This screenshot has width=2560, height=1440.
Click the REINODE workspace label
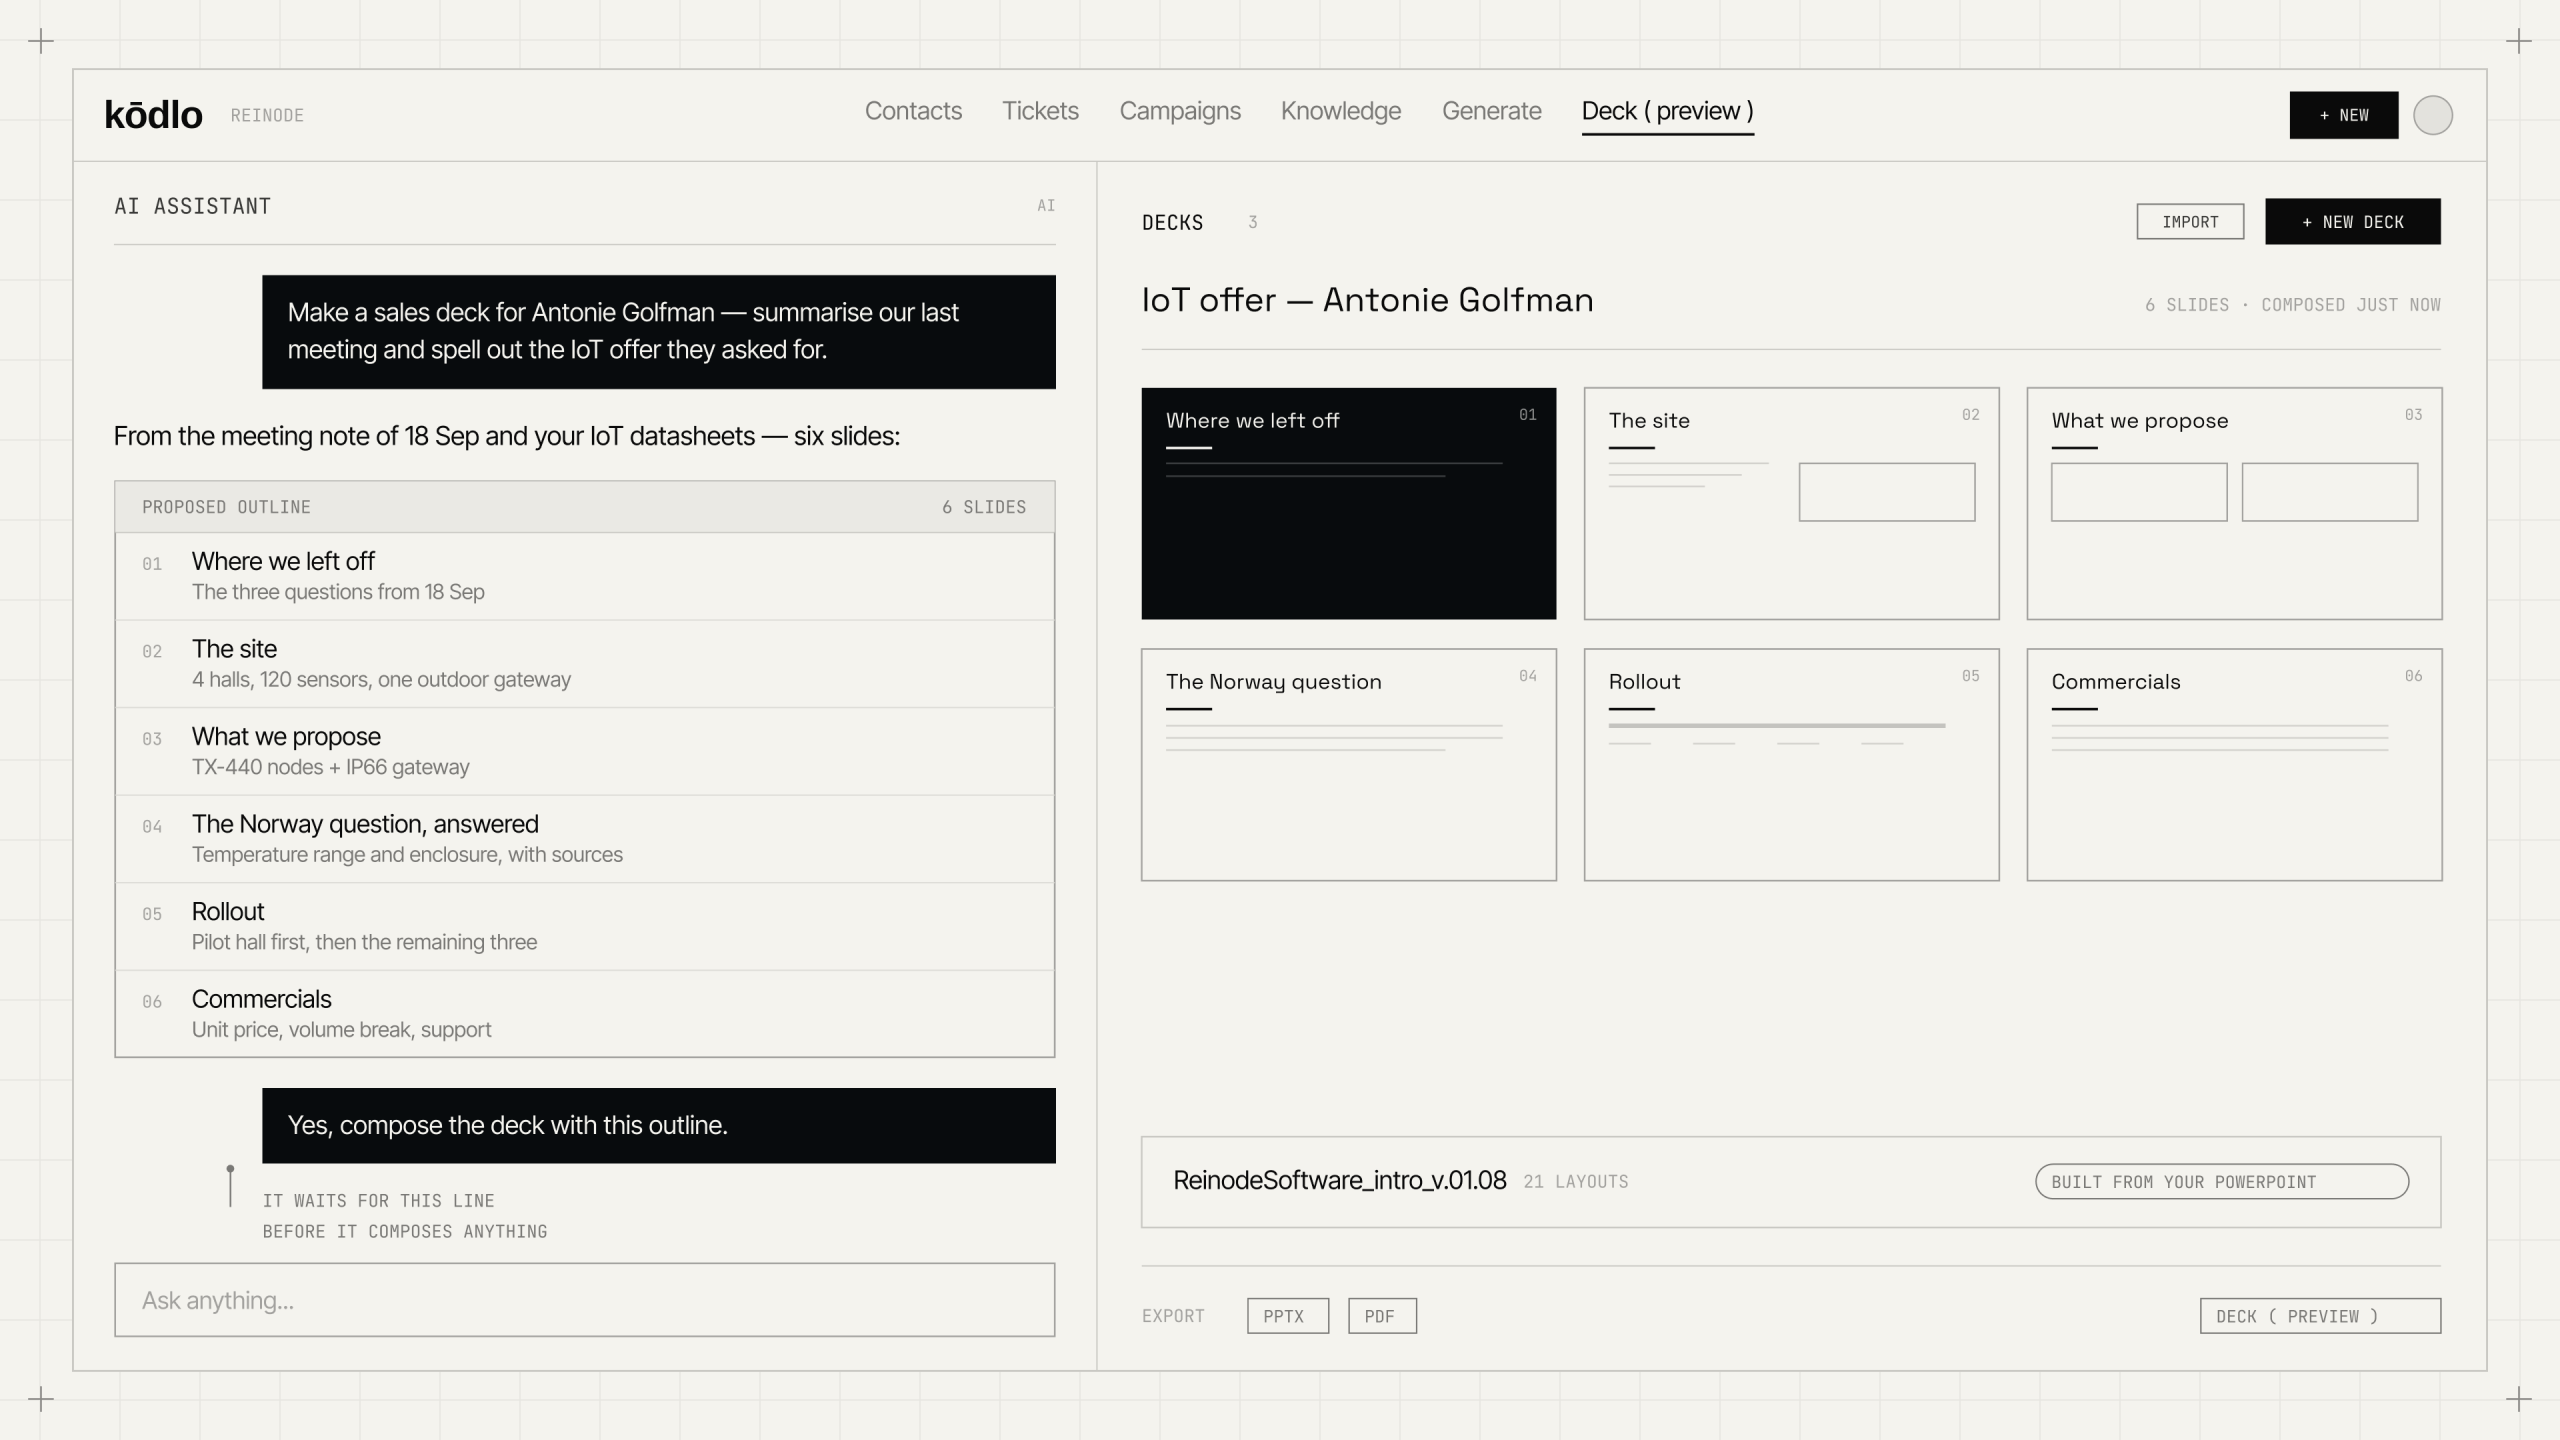(267, 116)
